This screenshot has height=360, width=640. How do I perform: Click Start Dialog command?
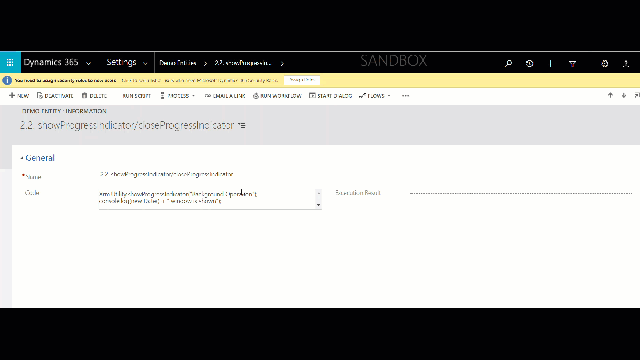(x=331, y=96)
